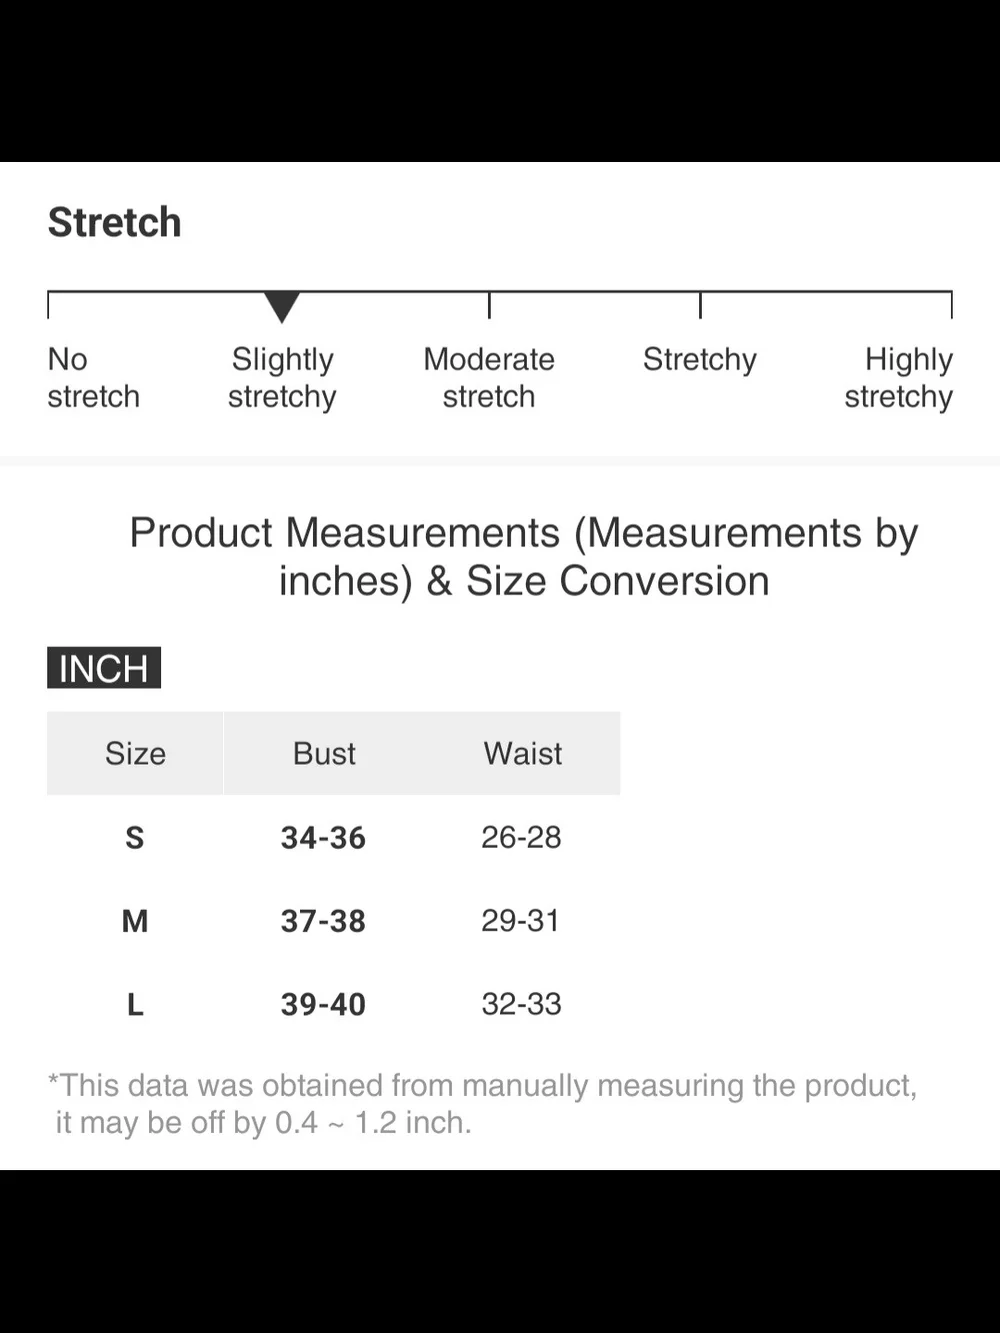Click the stretch indicator triangle marker

coord(282,307)
